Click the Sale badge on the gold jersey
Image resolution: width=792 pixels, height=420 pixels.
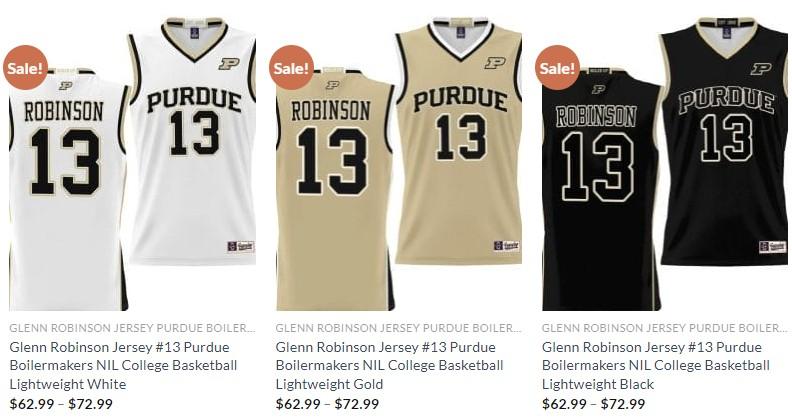[291, 68]
